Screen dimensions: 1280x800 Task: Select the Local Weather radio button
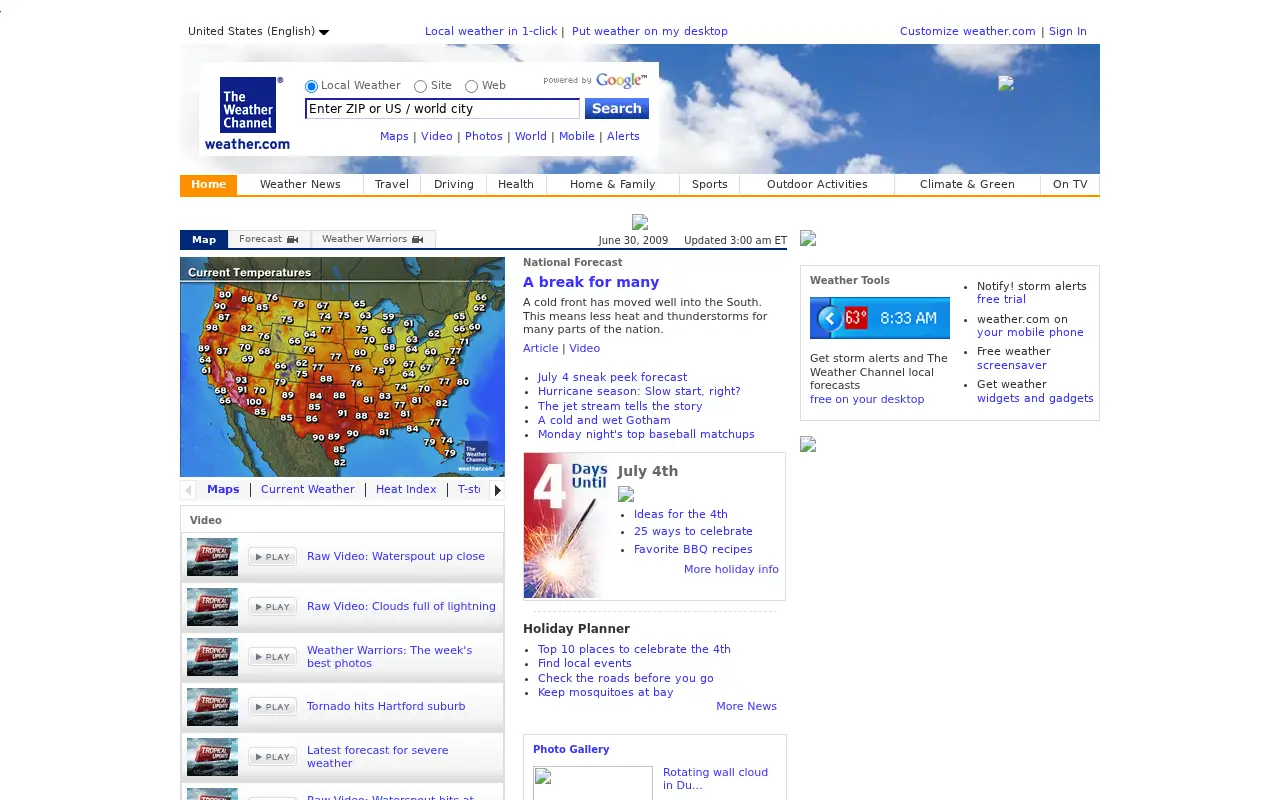pos(311,86)
